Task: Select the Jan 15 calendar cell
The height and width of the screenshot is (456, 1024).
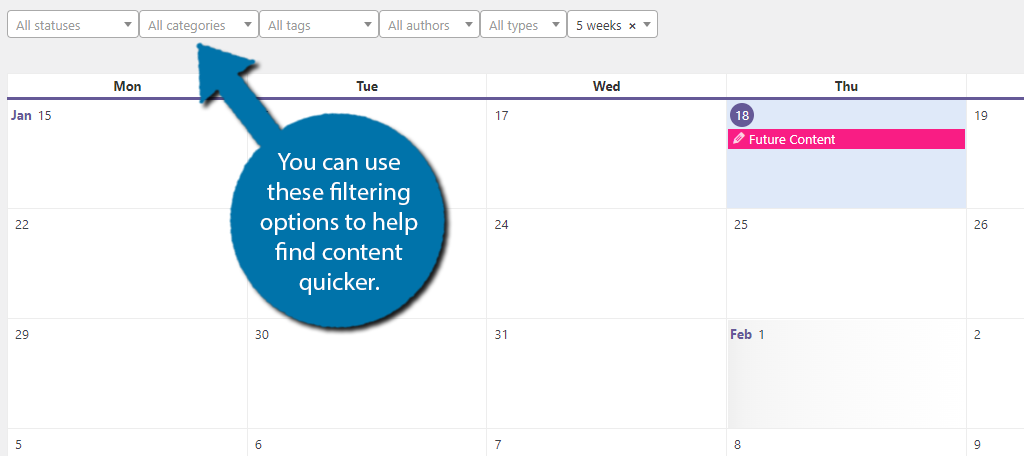Action: pos(127,154)
